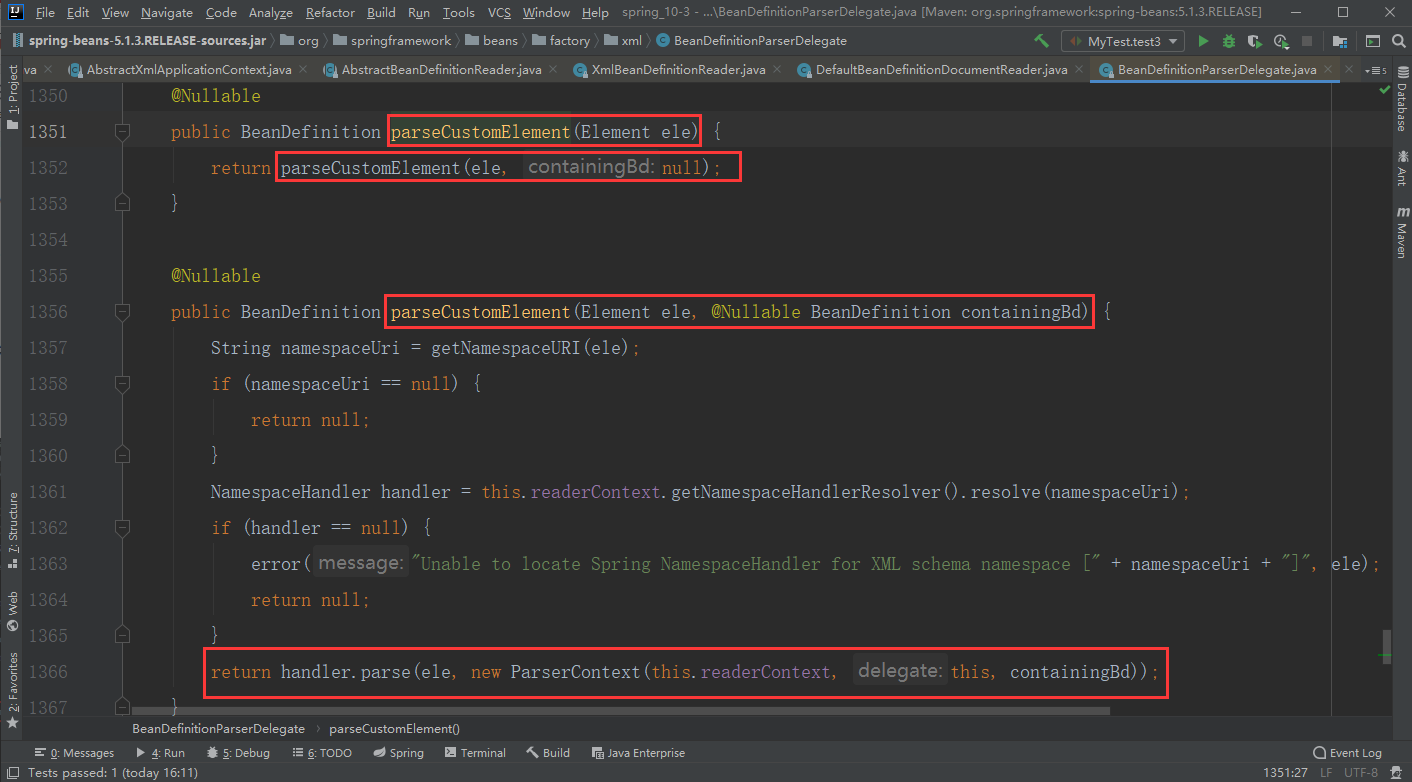Viewport: 1412px width, 782px height.
Task: Open the Ant tool window
Action: 1401,168
